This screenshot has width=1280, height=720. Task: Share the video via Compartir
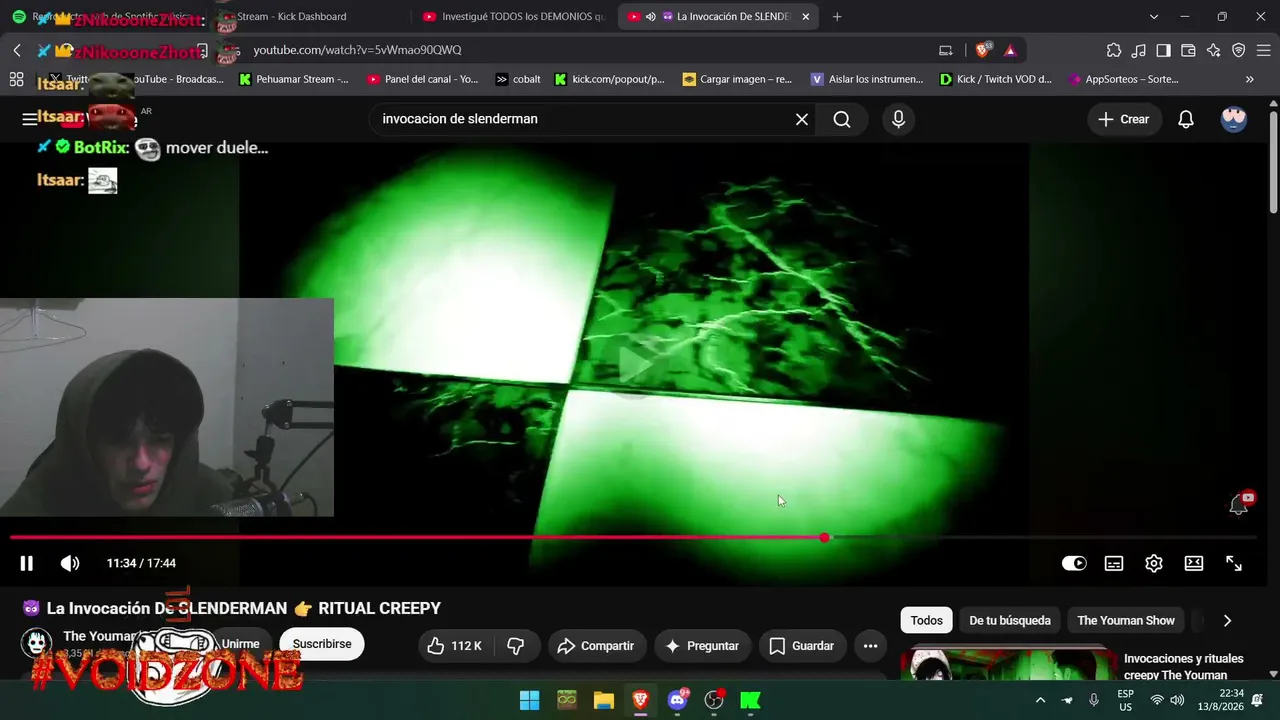click(x=596, y=646)
